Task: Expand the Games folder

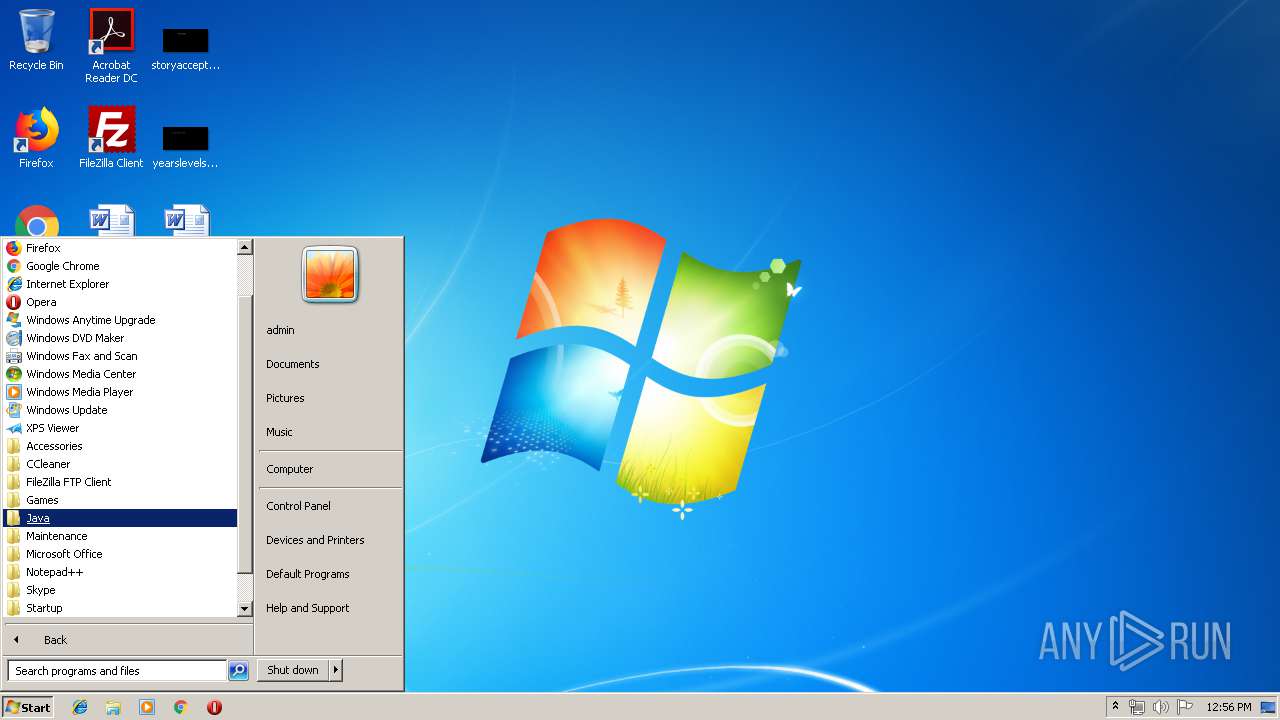Action: (x=120, y=500)
